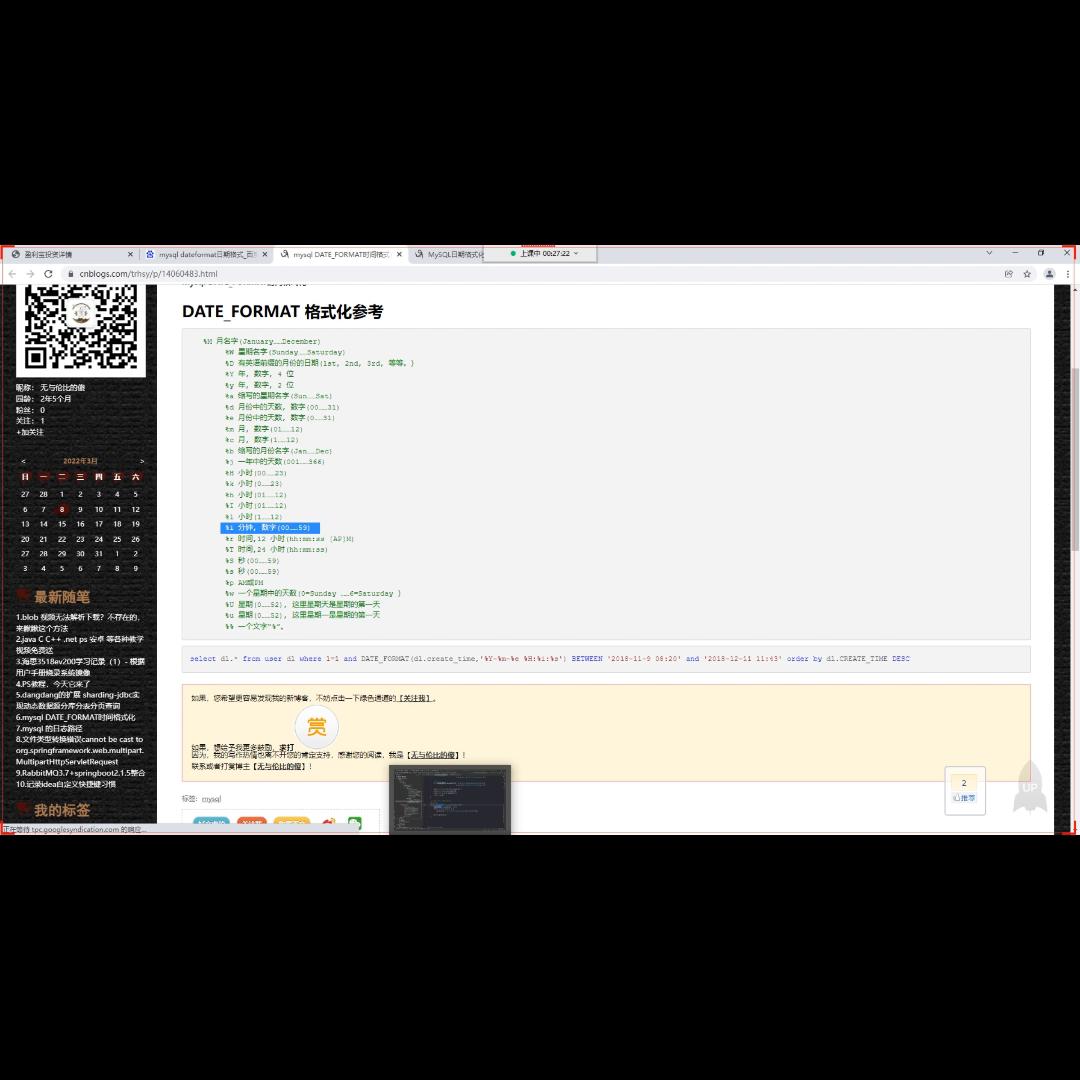Screen dimensions: 1080x1080
Task: Click the select d1.* SQL code line
Action: pos(550,658)
